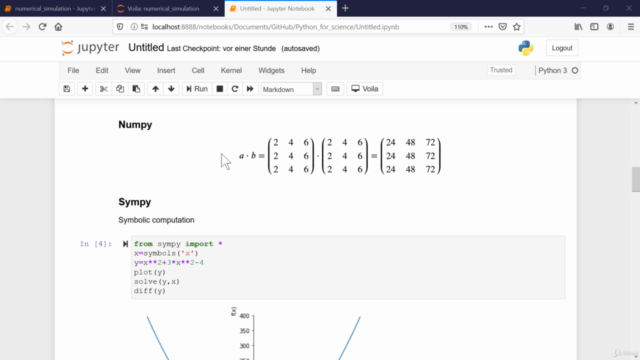Image resolution: width=640 pixels, height=360 pixels.
Task: Click tracking protection shield icon
Action: click(x=120, y=27)
